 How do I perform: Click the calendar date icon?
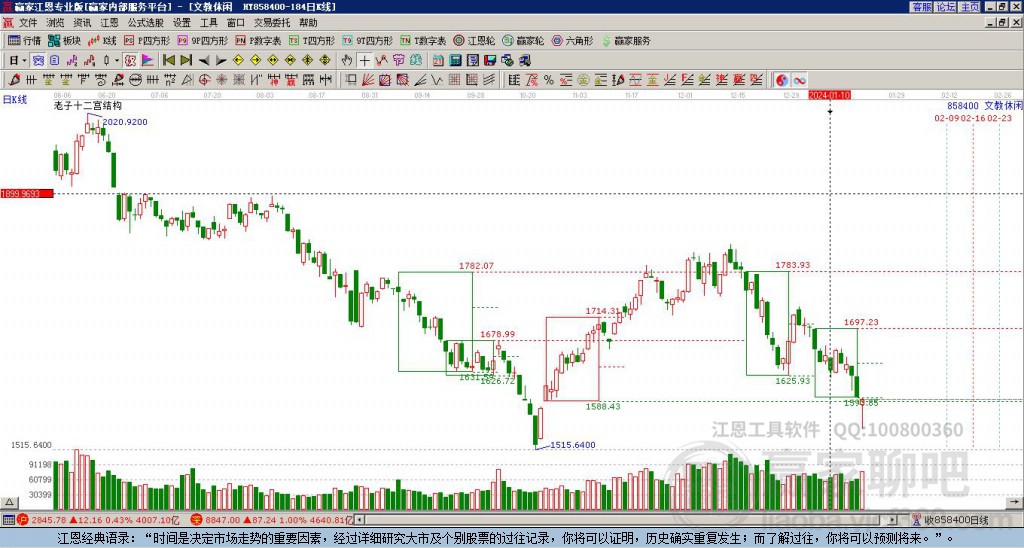tap(438, 60)
